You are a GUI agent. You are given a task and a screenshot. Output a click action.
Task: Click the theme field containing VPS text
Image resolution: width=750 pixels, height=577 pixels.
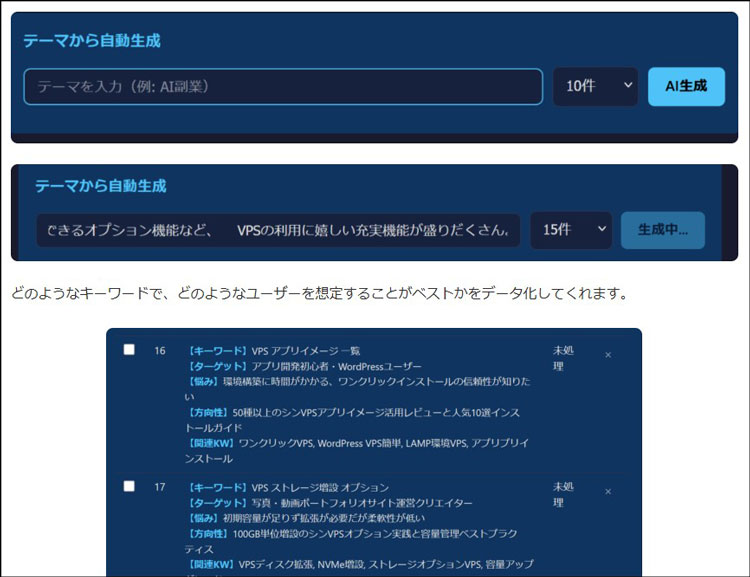(x=278, y=229)
